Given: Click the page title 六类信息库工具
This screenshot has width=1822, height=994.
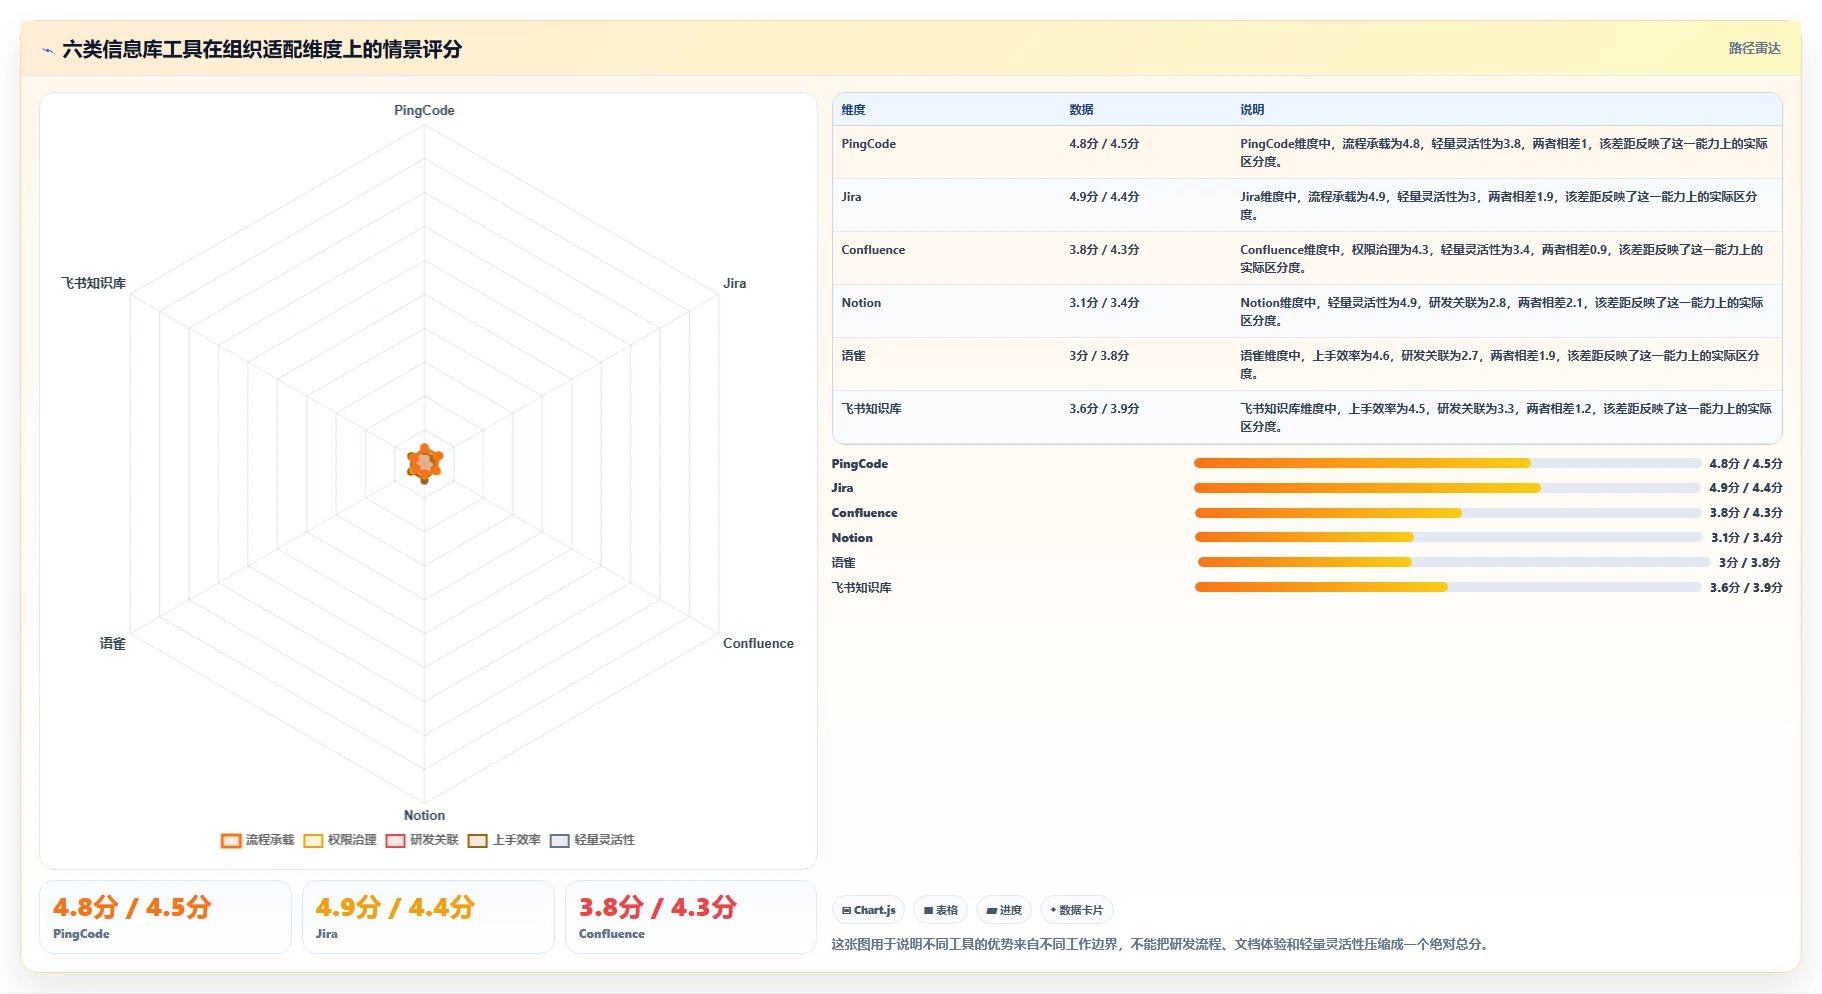Looking at the screenshot, I should 262,49.
